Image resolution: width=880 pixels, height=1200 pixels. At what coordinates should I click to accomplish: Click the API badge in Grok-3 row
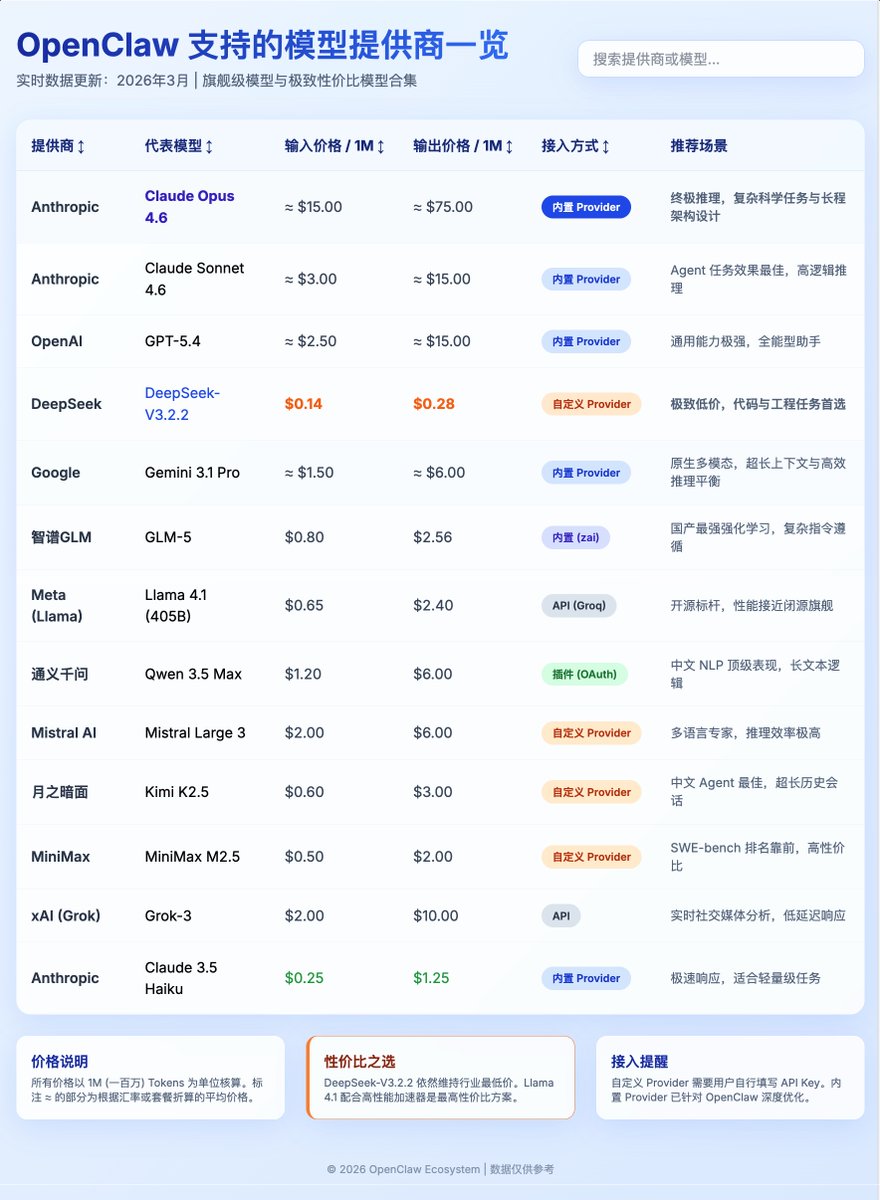pyautogui.click(x=561, y=916)
